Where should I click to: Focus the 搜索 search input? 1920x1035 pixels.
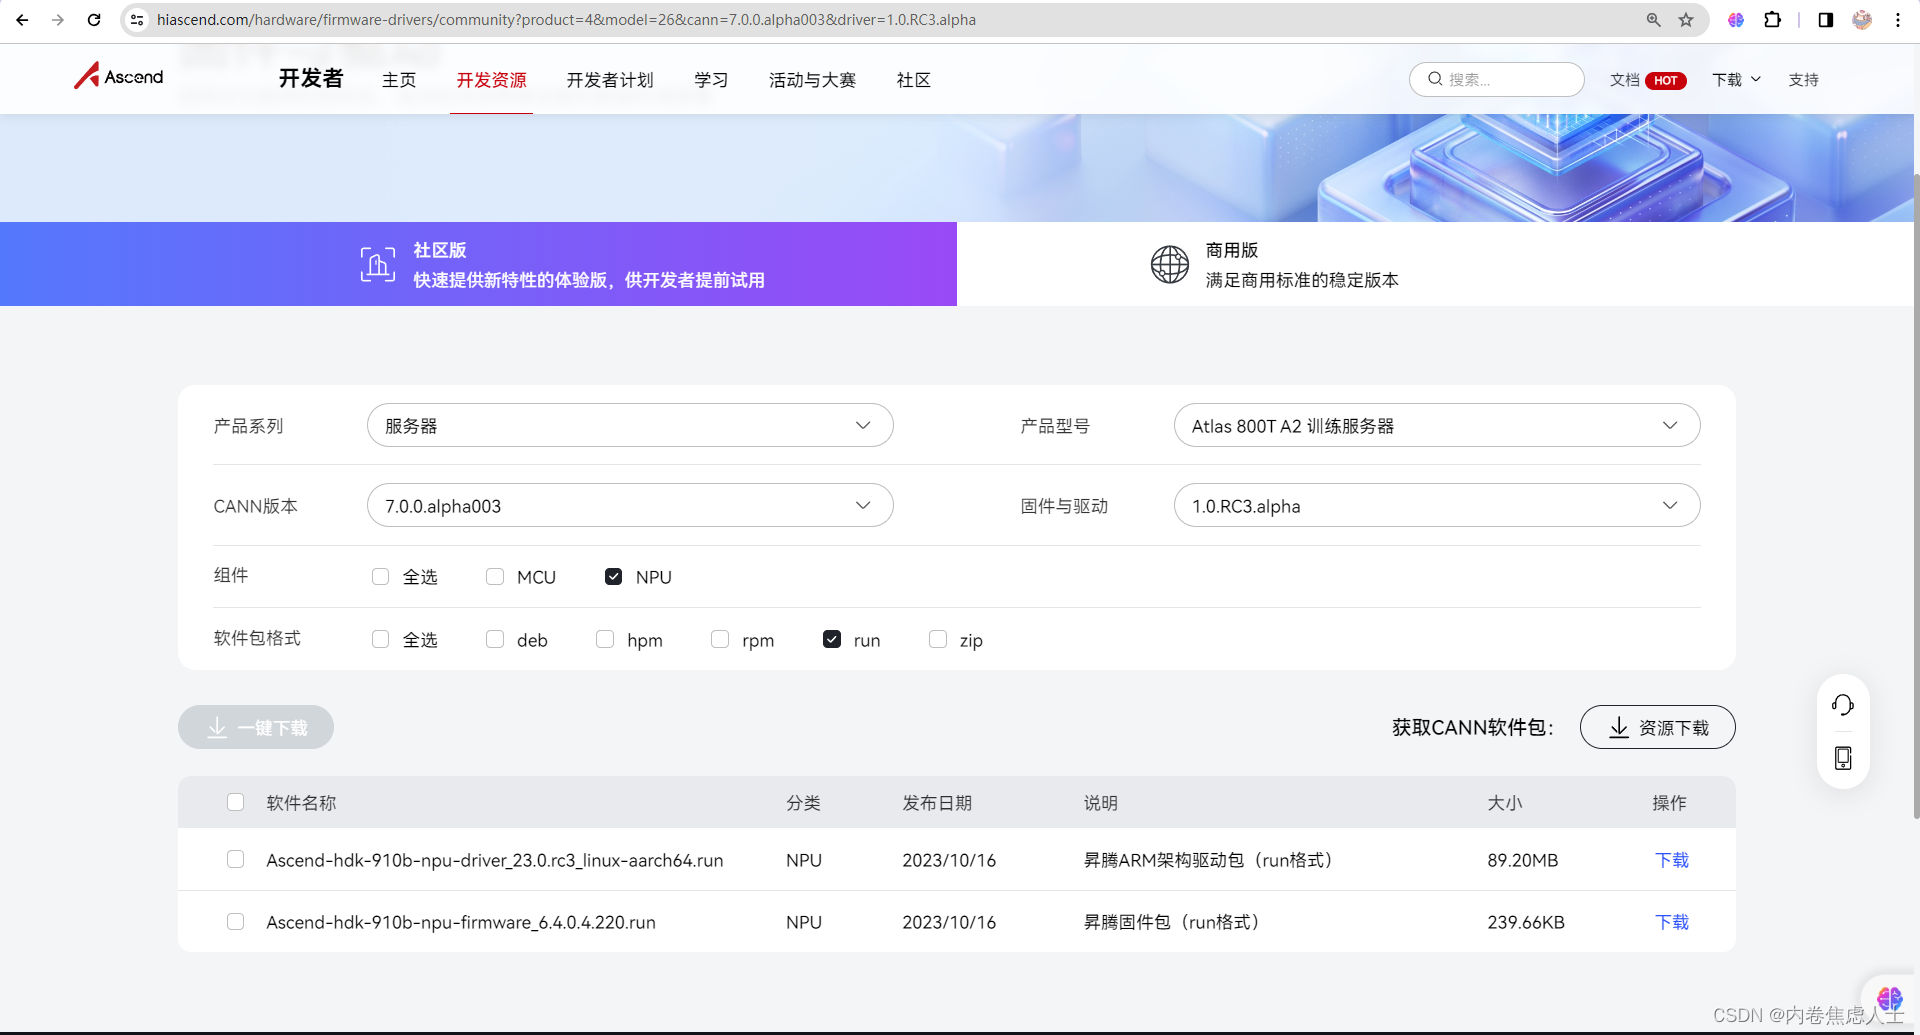pyautogui.click(x=1497, y=79)
